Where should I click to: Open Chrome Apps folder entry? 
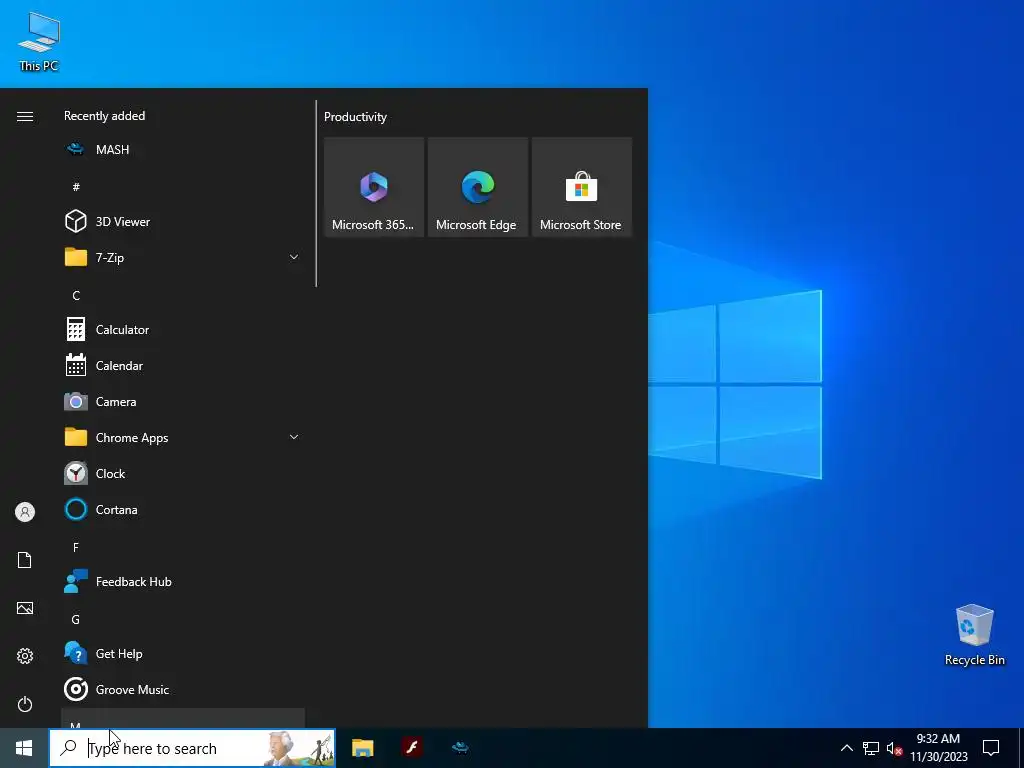pyautogui.click(x=183, y=438)
